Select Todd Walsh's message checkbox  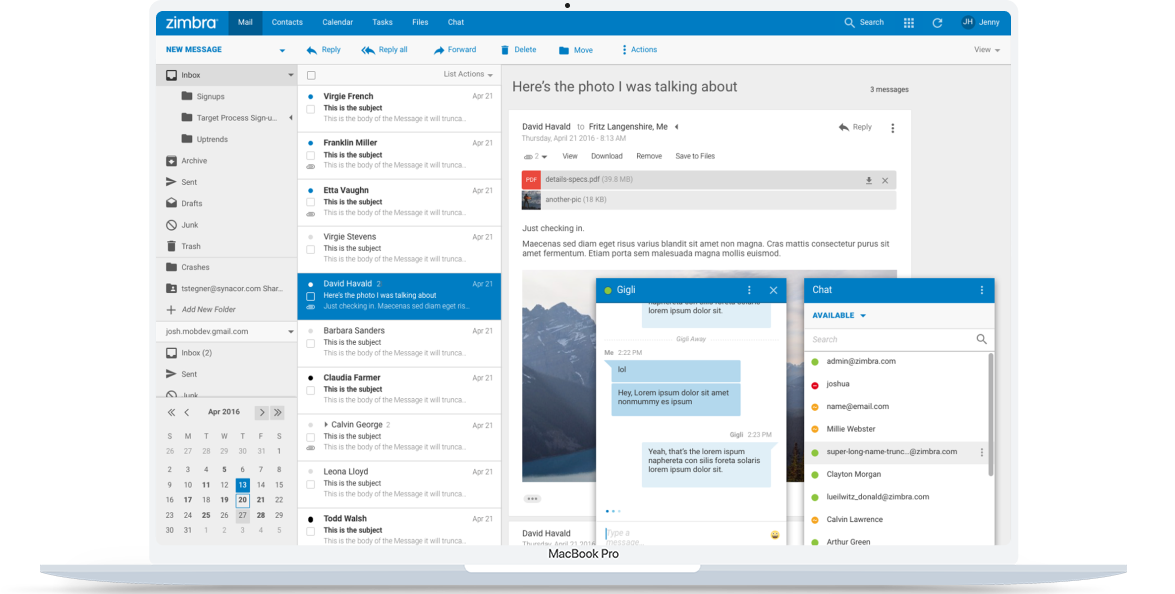[311, 530]
